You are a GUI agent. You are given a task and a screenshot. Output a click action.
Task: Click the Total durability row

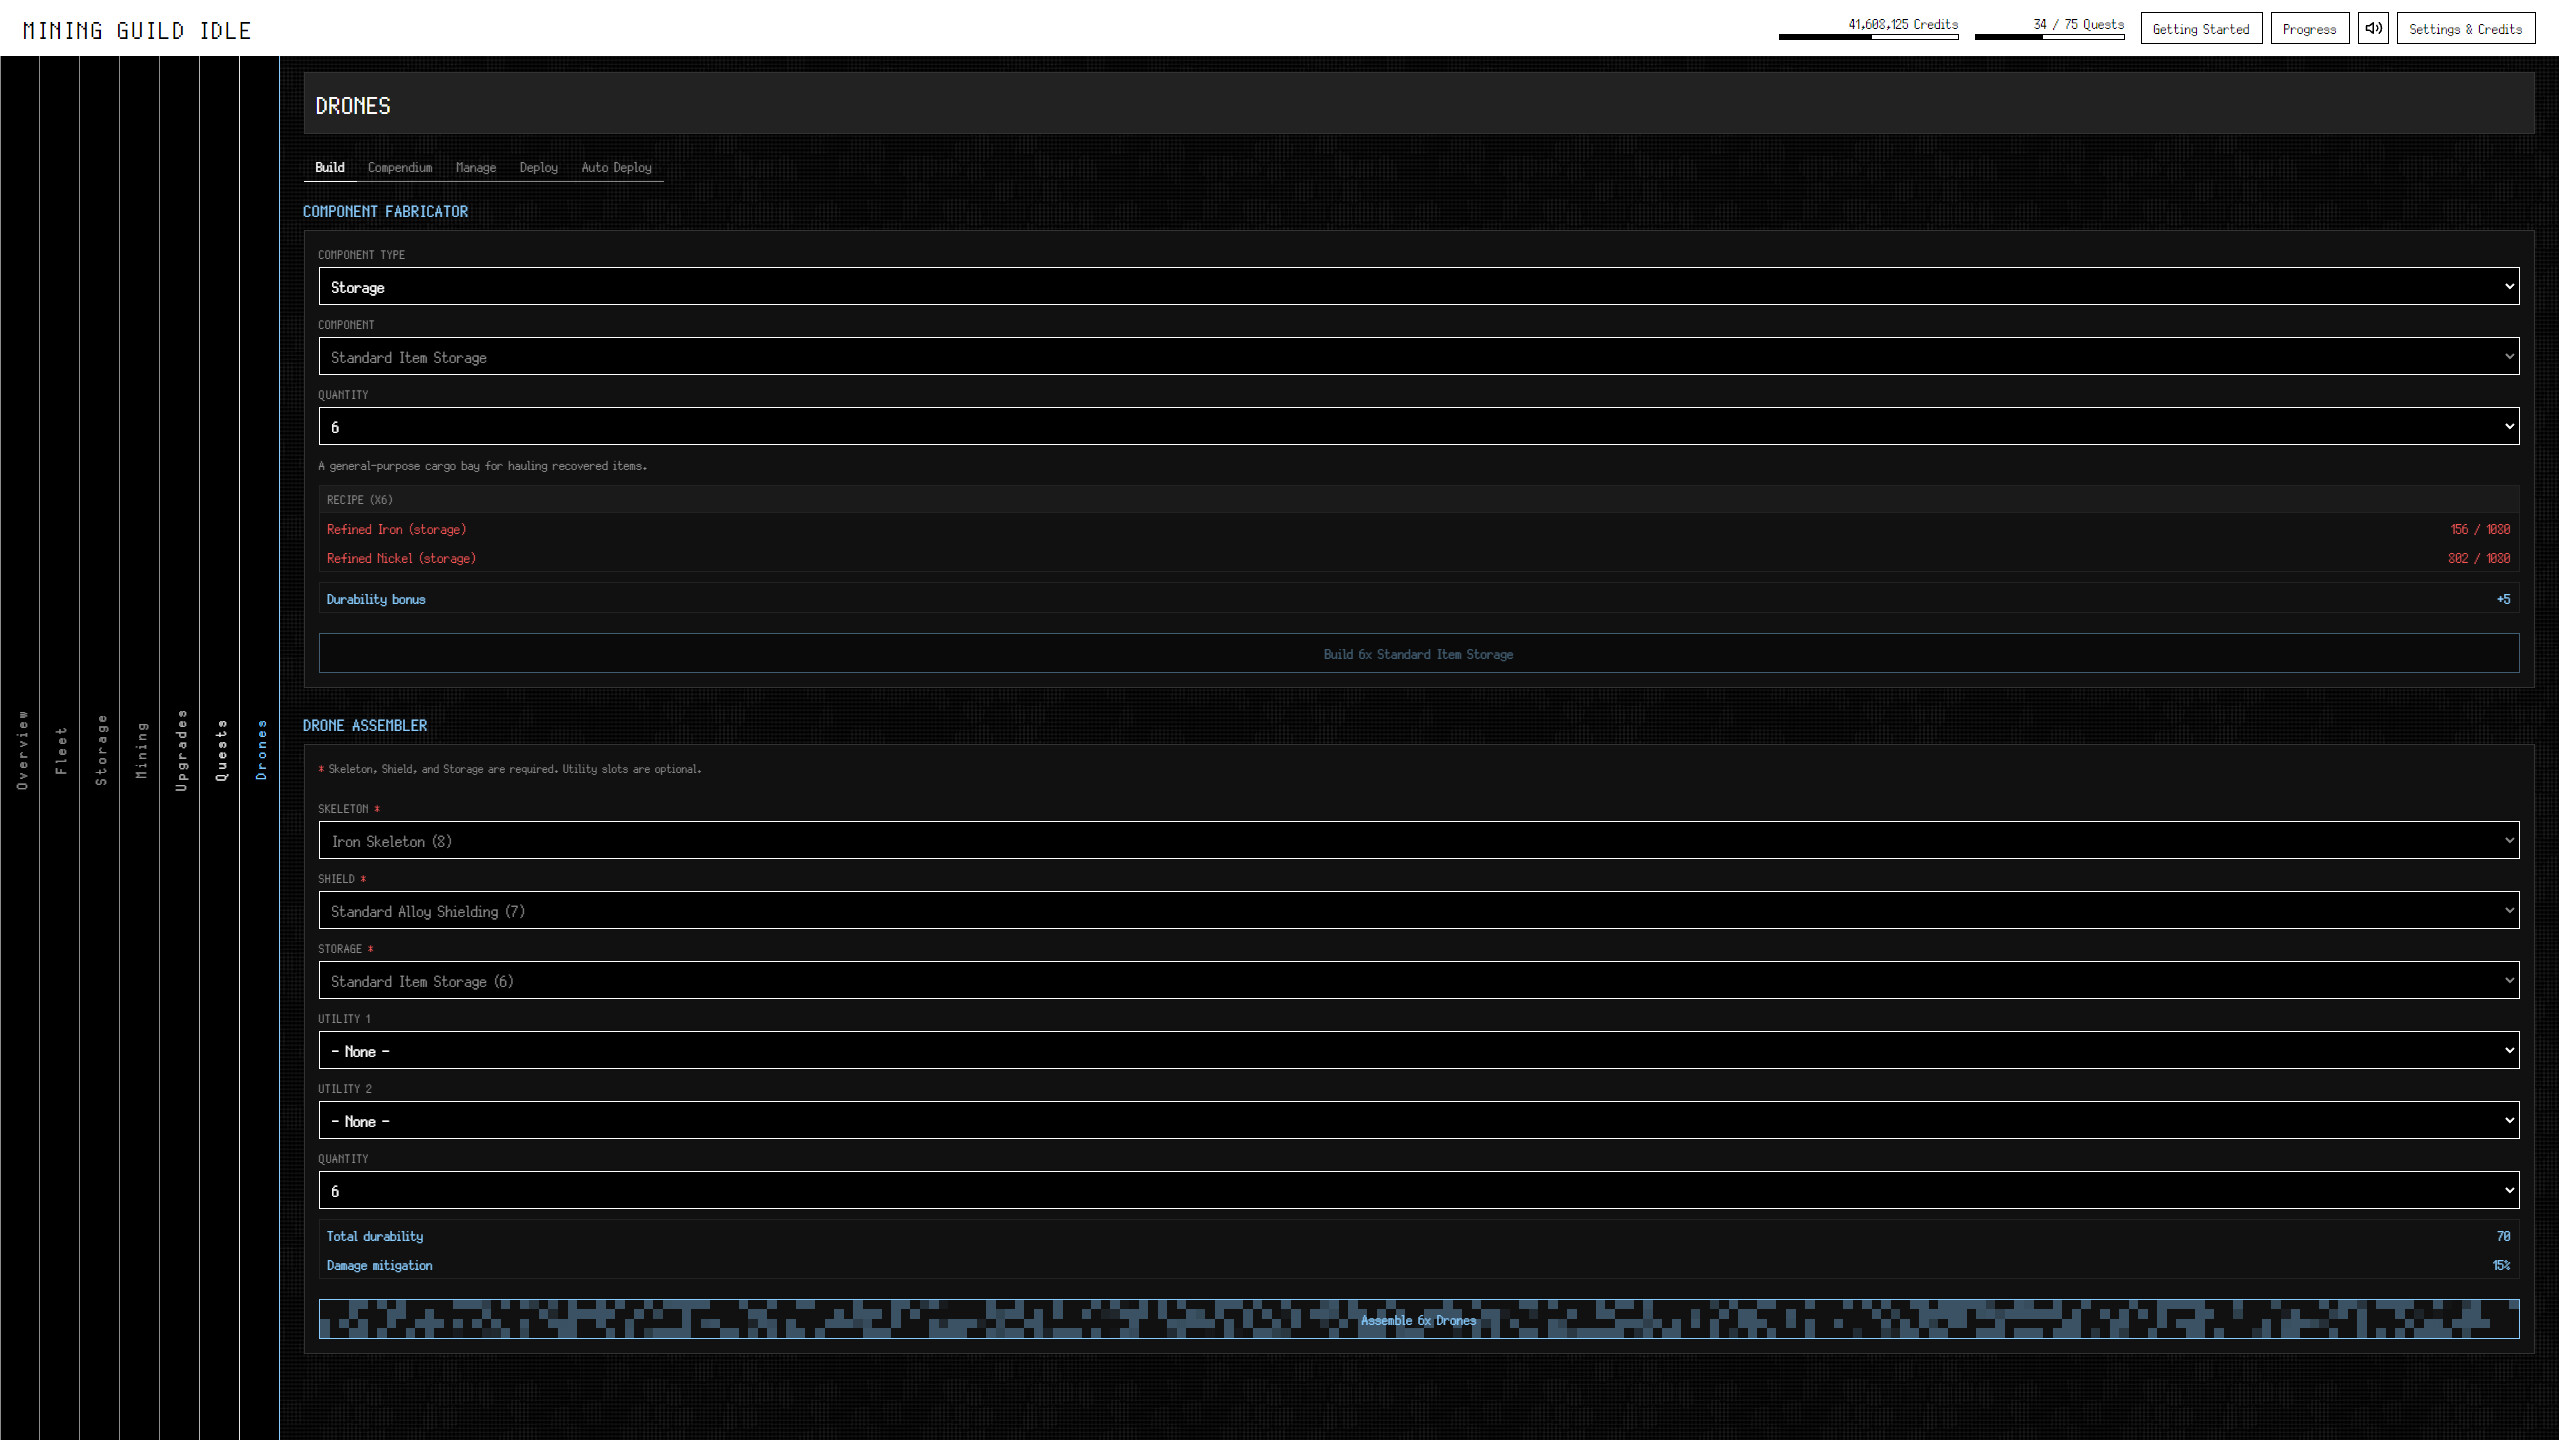click(x=1418, y=1236)
